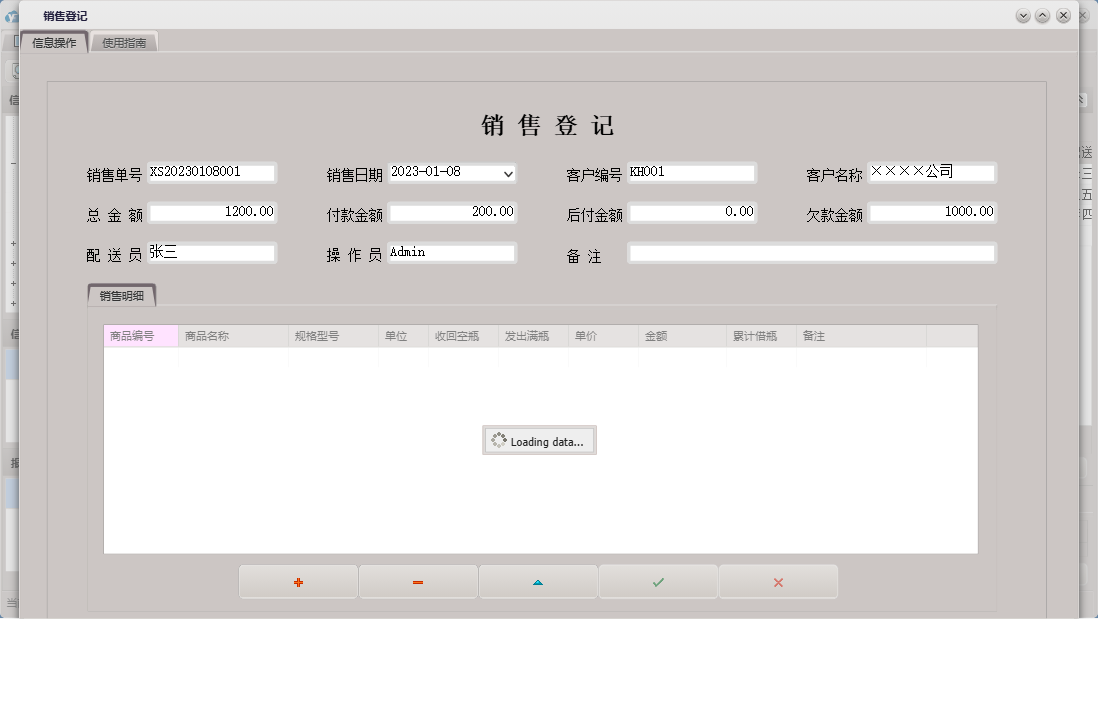Click the blue move-up arrow icon

[538, 581]
